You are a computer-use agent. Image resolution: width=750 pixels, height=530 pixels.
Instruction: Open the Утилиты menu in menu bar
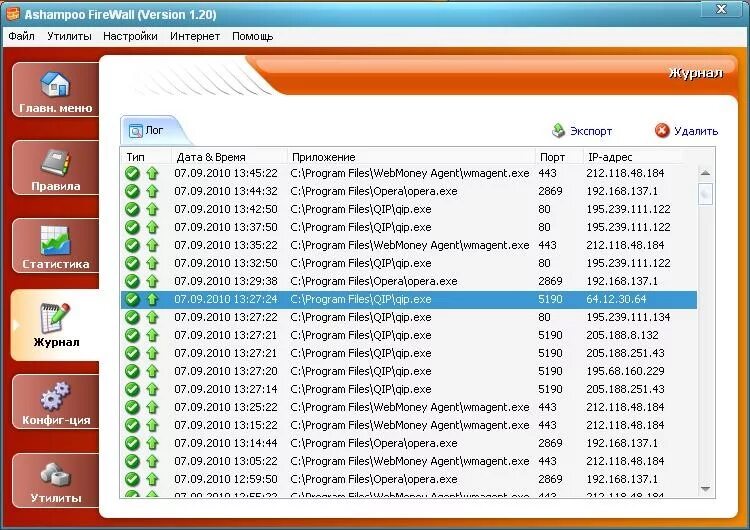point(69,36)
